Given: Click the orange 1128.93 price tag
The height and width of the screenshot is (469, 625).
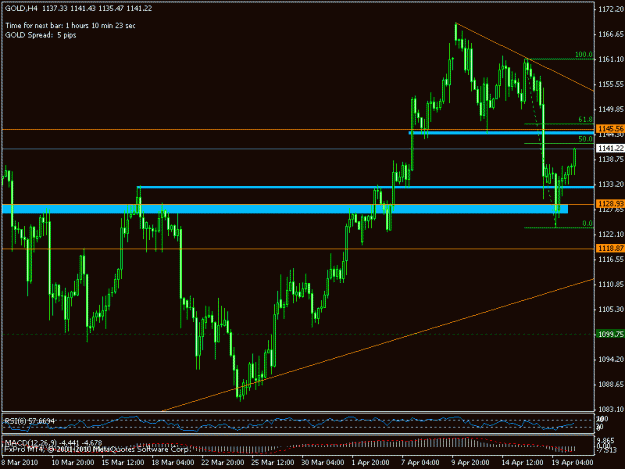Looking at the screenshot, I should pyautogui.click(x=610, y=204).
